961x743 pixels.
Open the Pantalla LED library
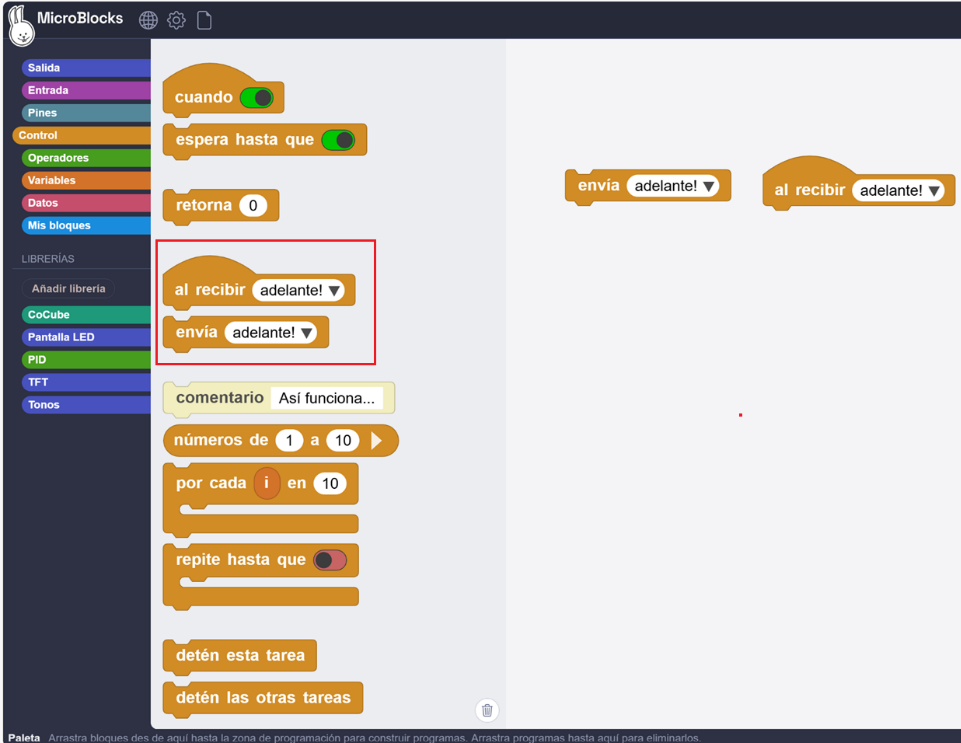(85, 337)
